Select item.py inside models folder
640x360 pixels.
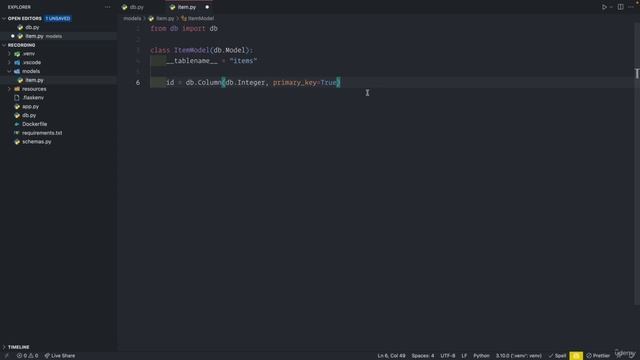[x=34, y=80]
